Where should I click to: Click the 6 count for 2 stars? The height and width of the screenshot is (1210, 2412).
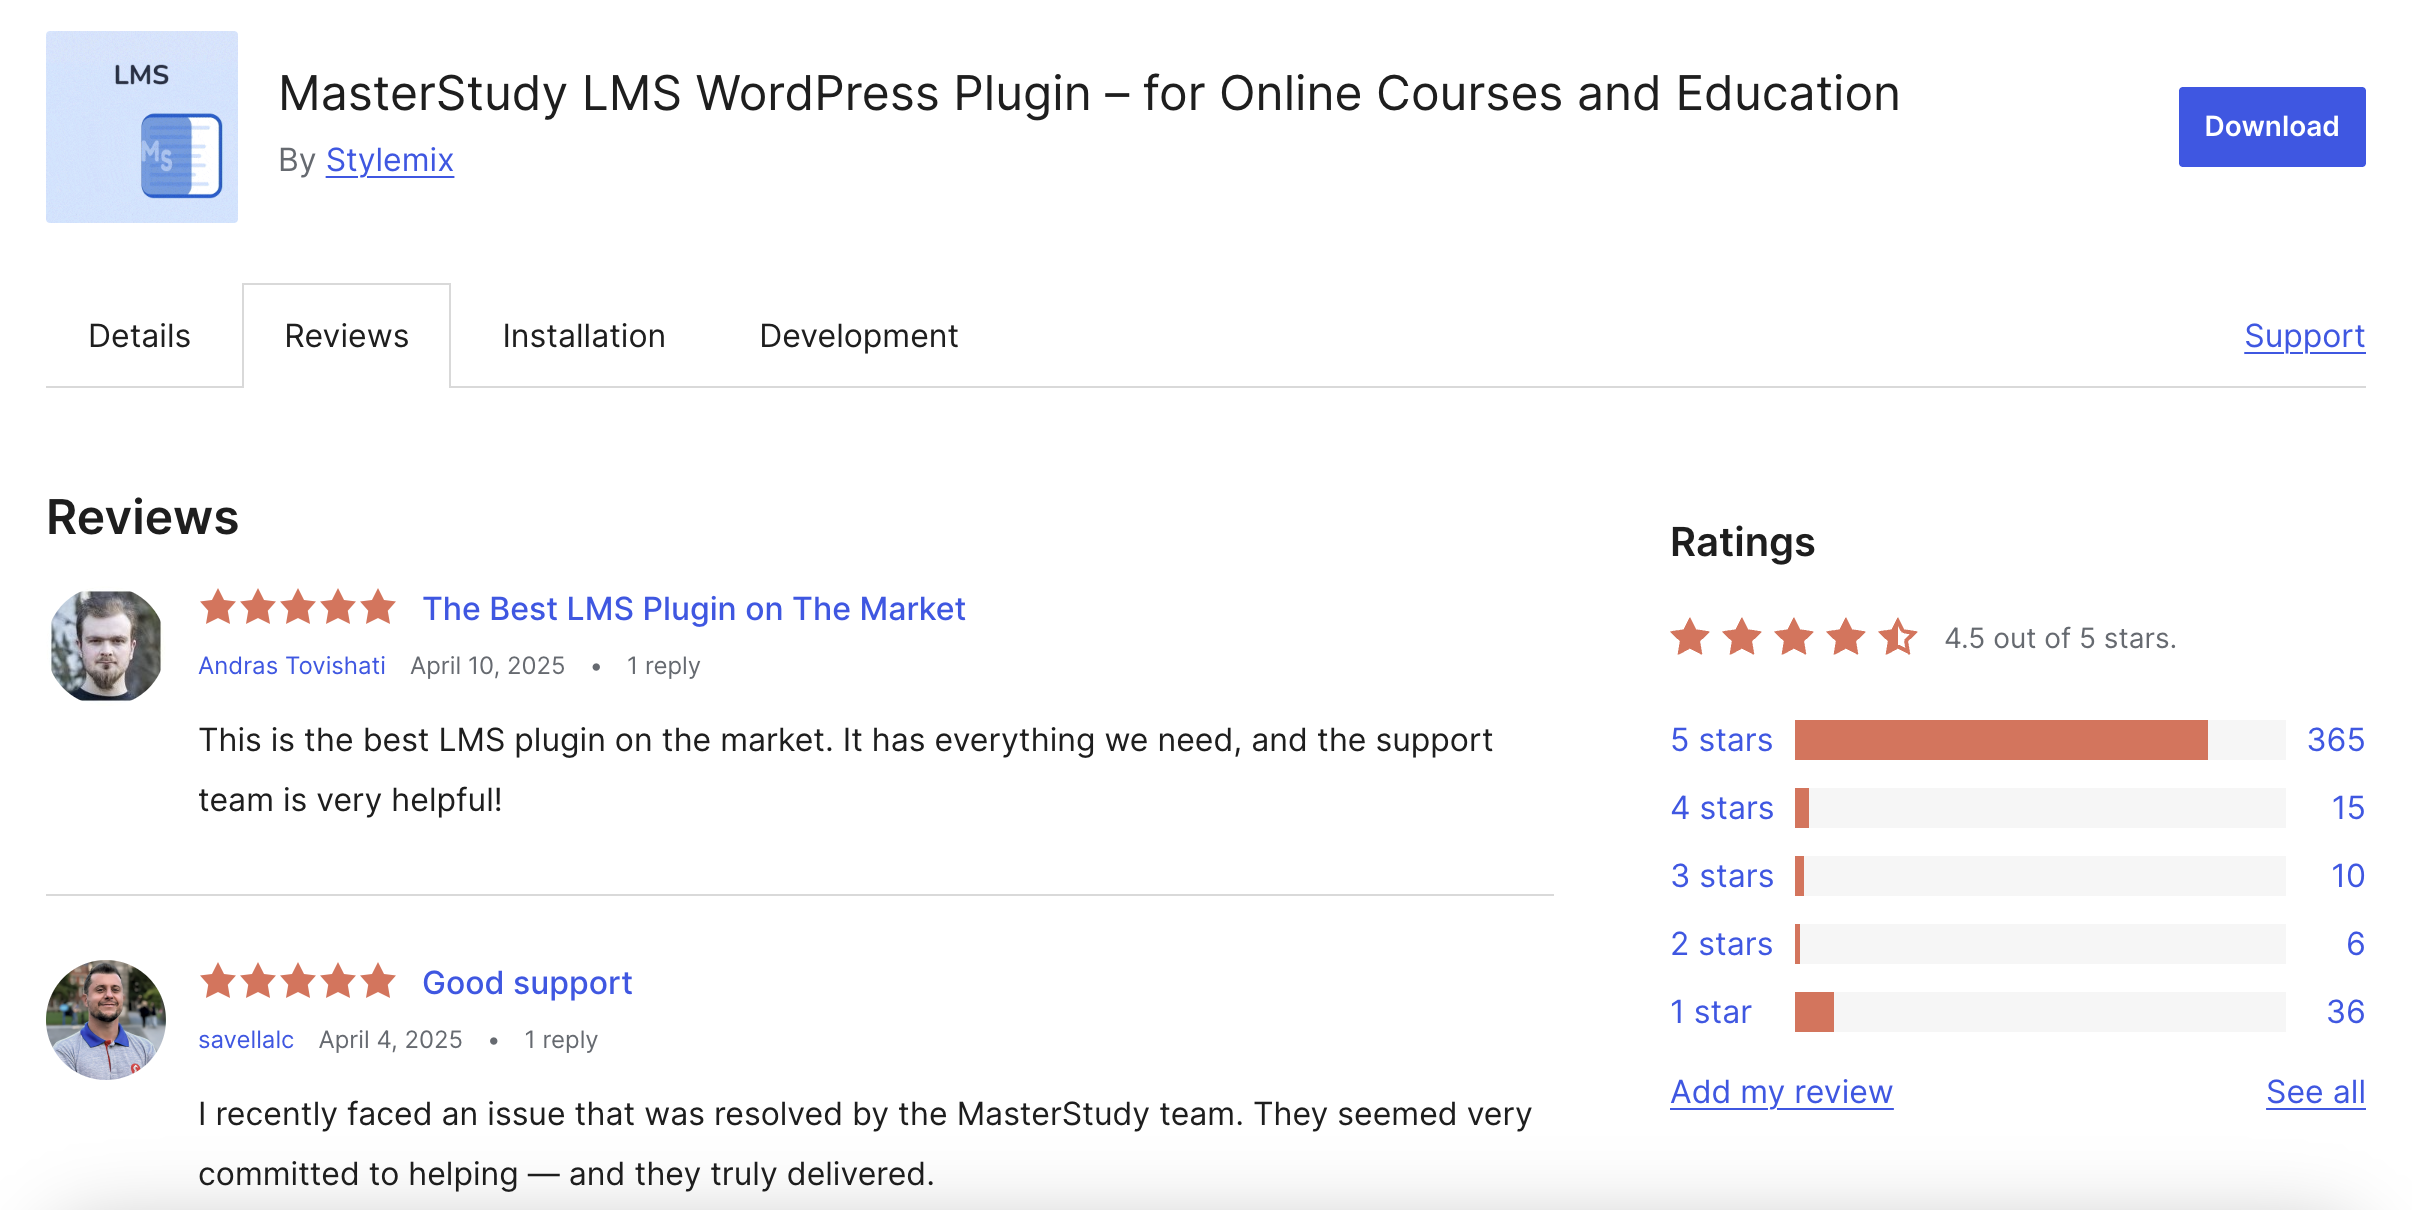(x=2356, y=944)
